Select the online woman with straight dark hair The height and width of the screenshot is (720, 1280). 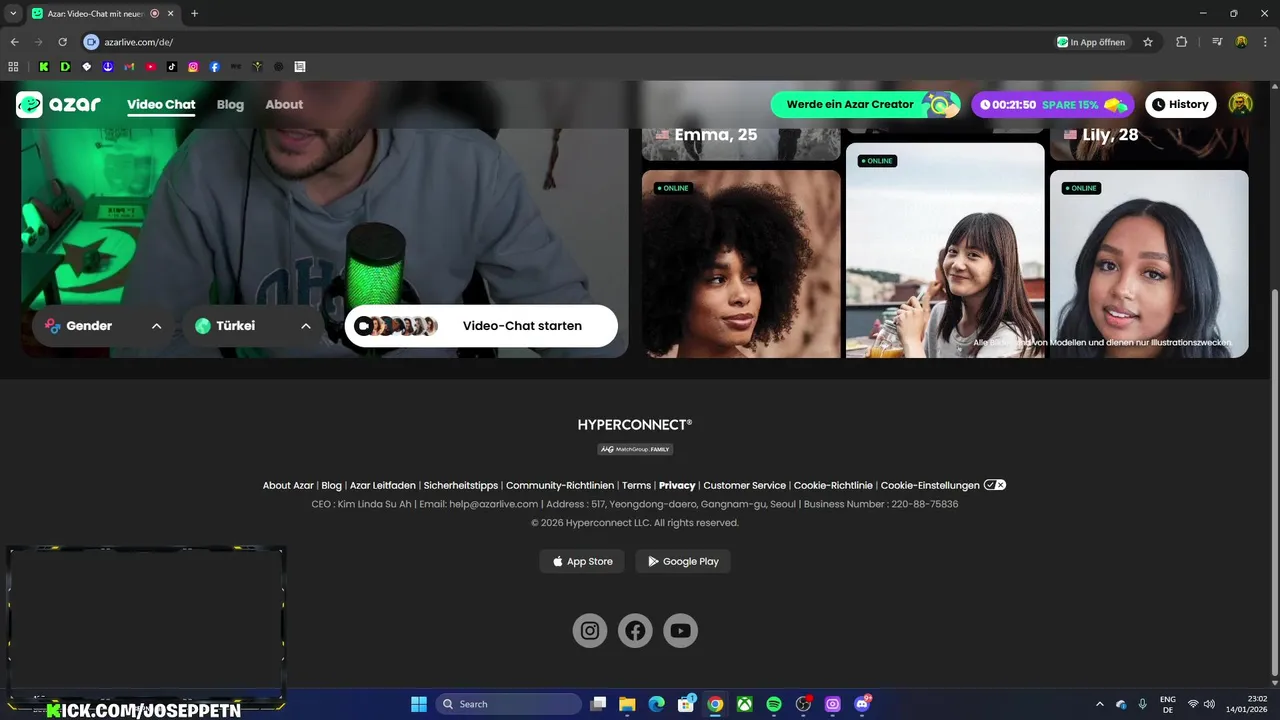(1149, 263)
